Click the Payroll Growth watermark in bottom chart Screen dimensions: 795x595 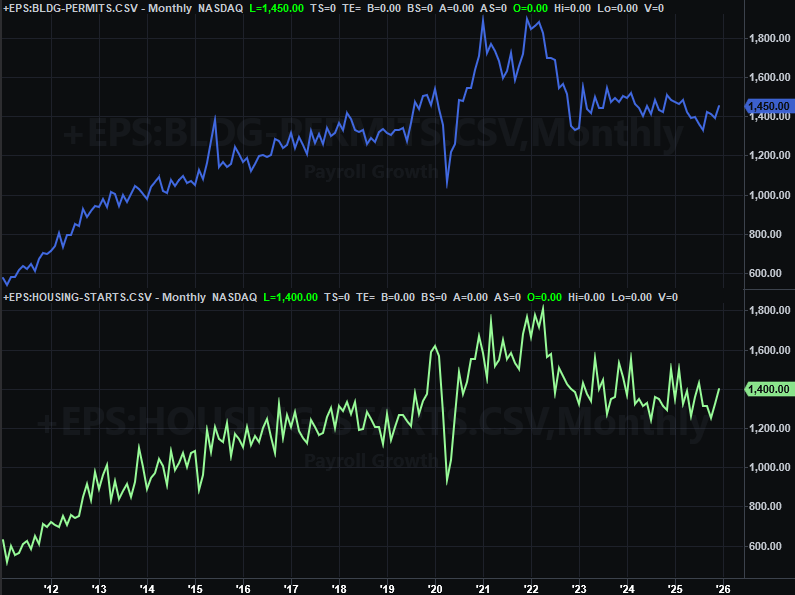point(372,461)
